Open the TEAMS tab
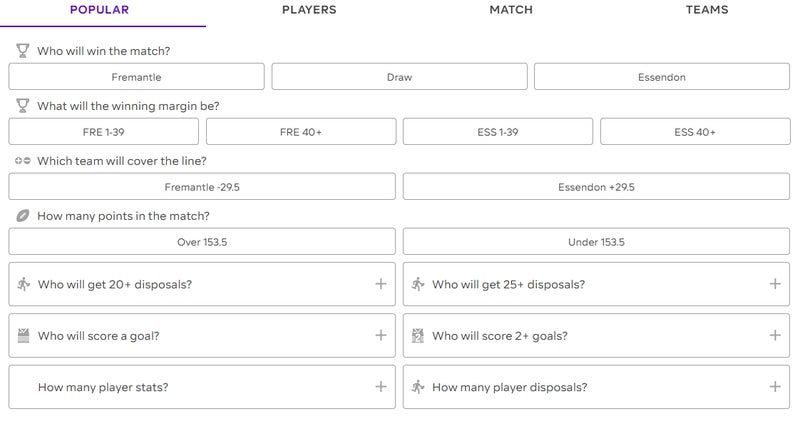This screenshot has width=800, height=424. click(x=707, y=10)
